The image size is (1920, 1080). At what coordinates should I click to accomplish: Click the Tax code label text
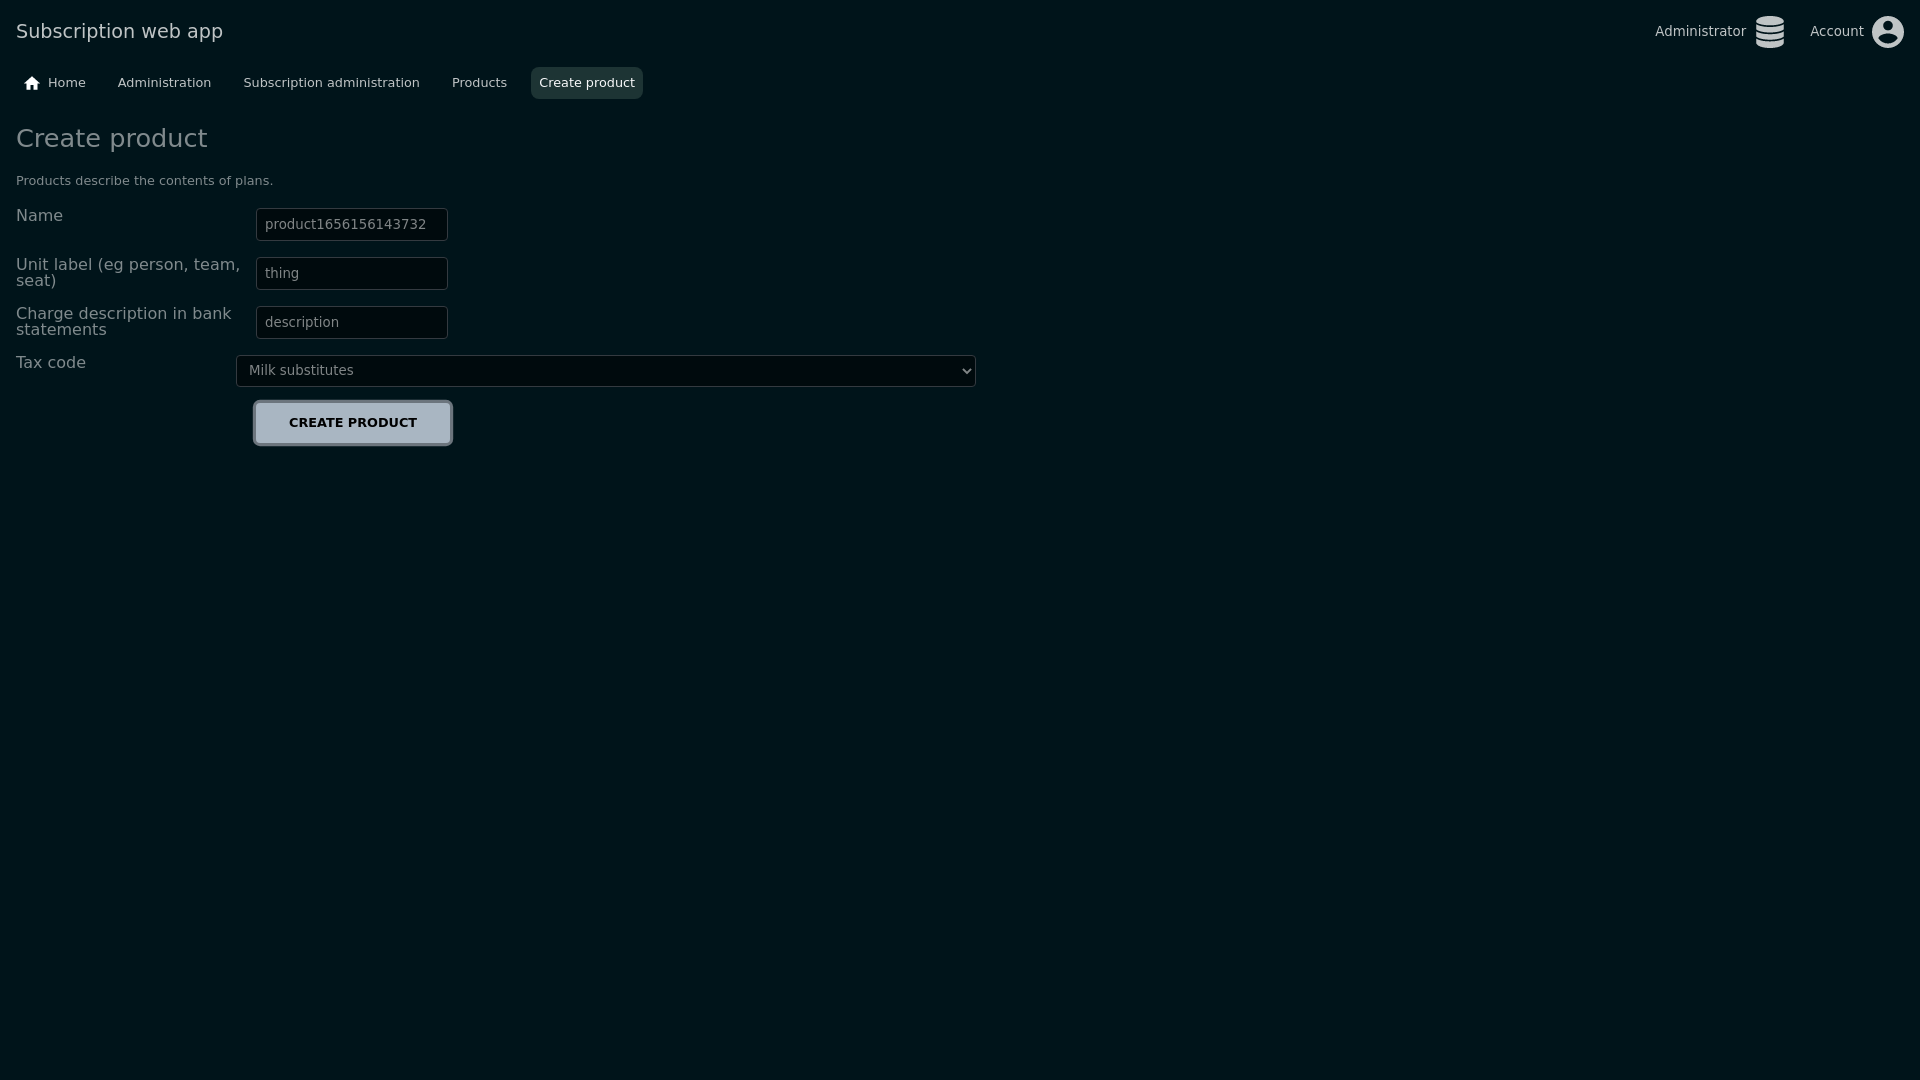[51, 363]
